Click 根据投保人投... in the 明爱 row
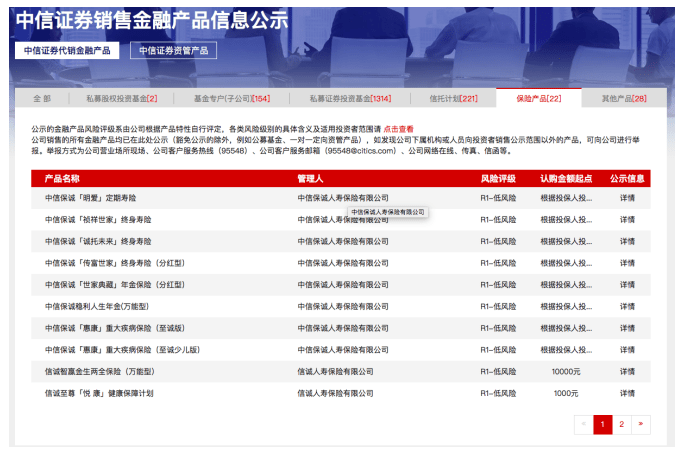681x461 pixels. click(x=566, y=198)
